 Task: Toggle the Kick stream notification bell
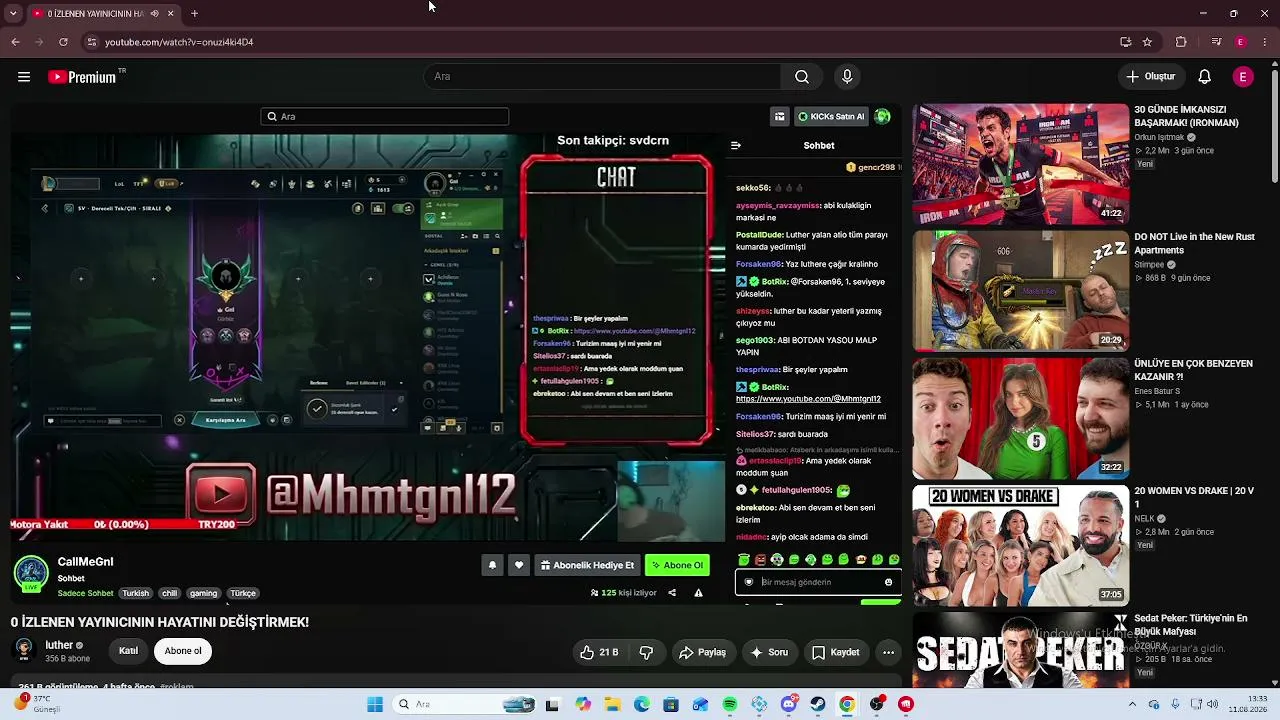(x=492, y=565)
